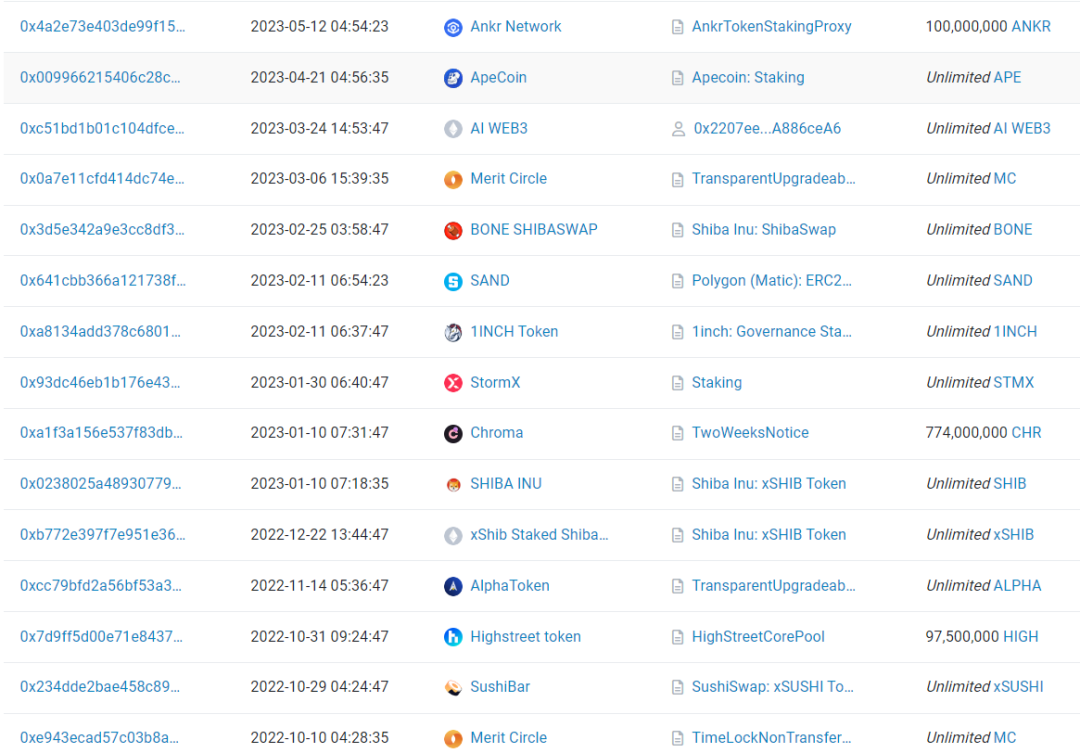The height and width of the screenshot is (753, 1080).
Task: Open the Staking spender link for StormX
Action: 717,382
